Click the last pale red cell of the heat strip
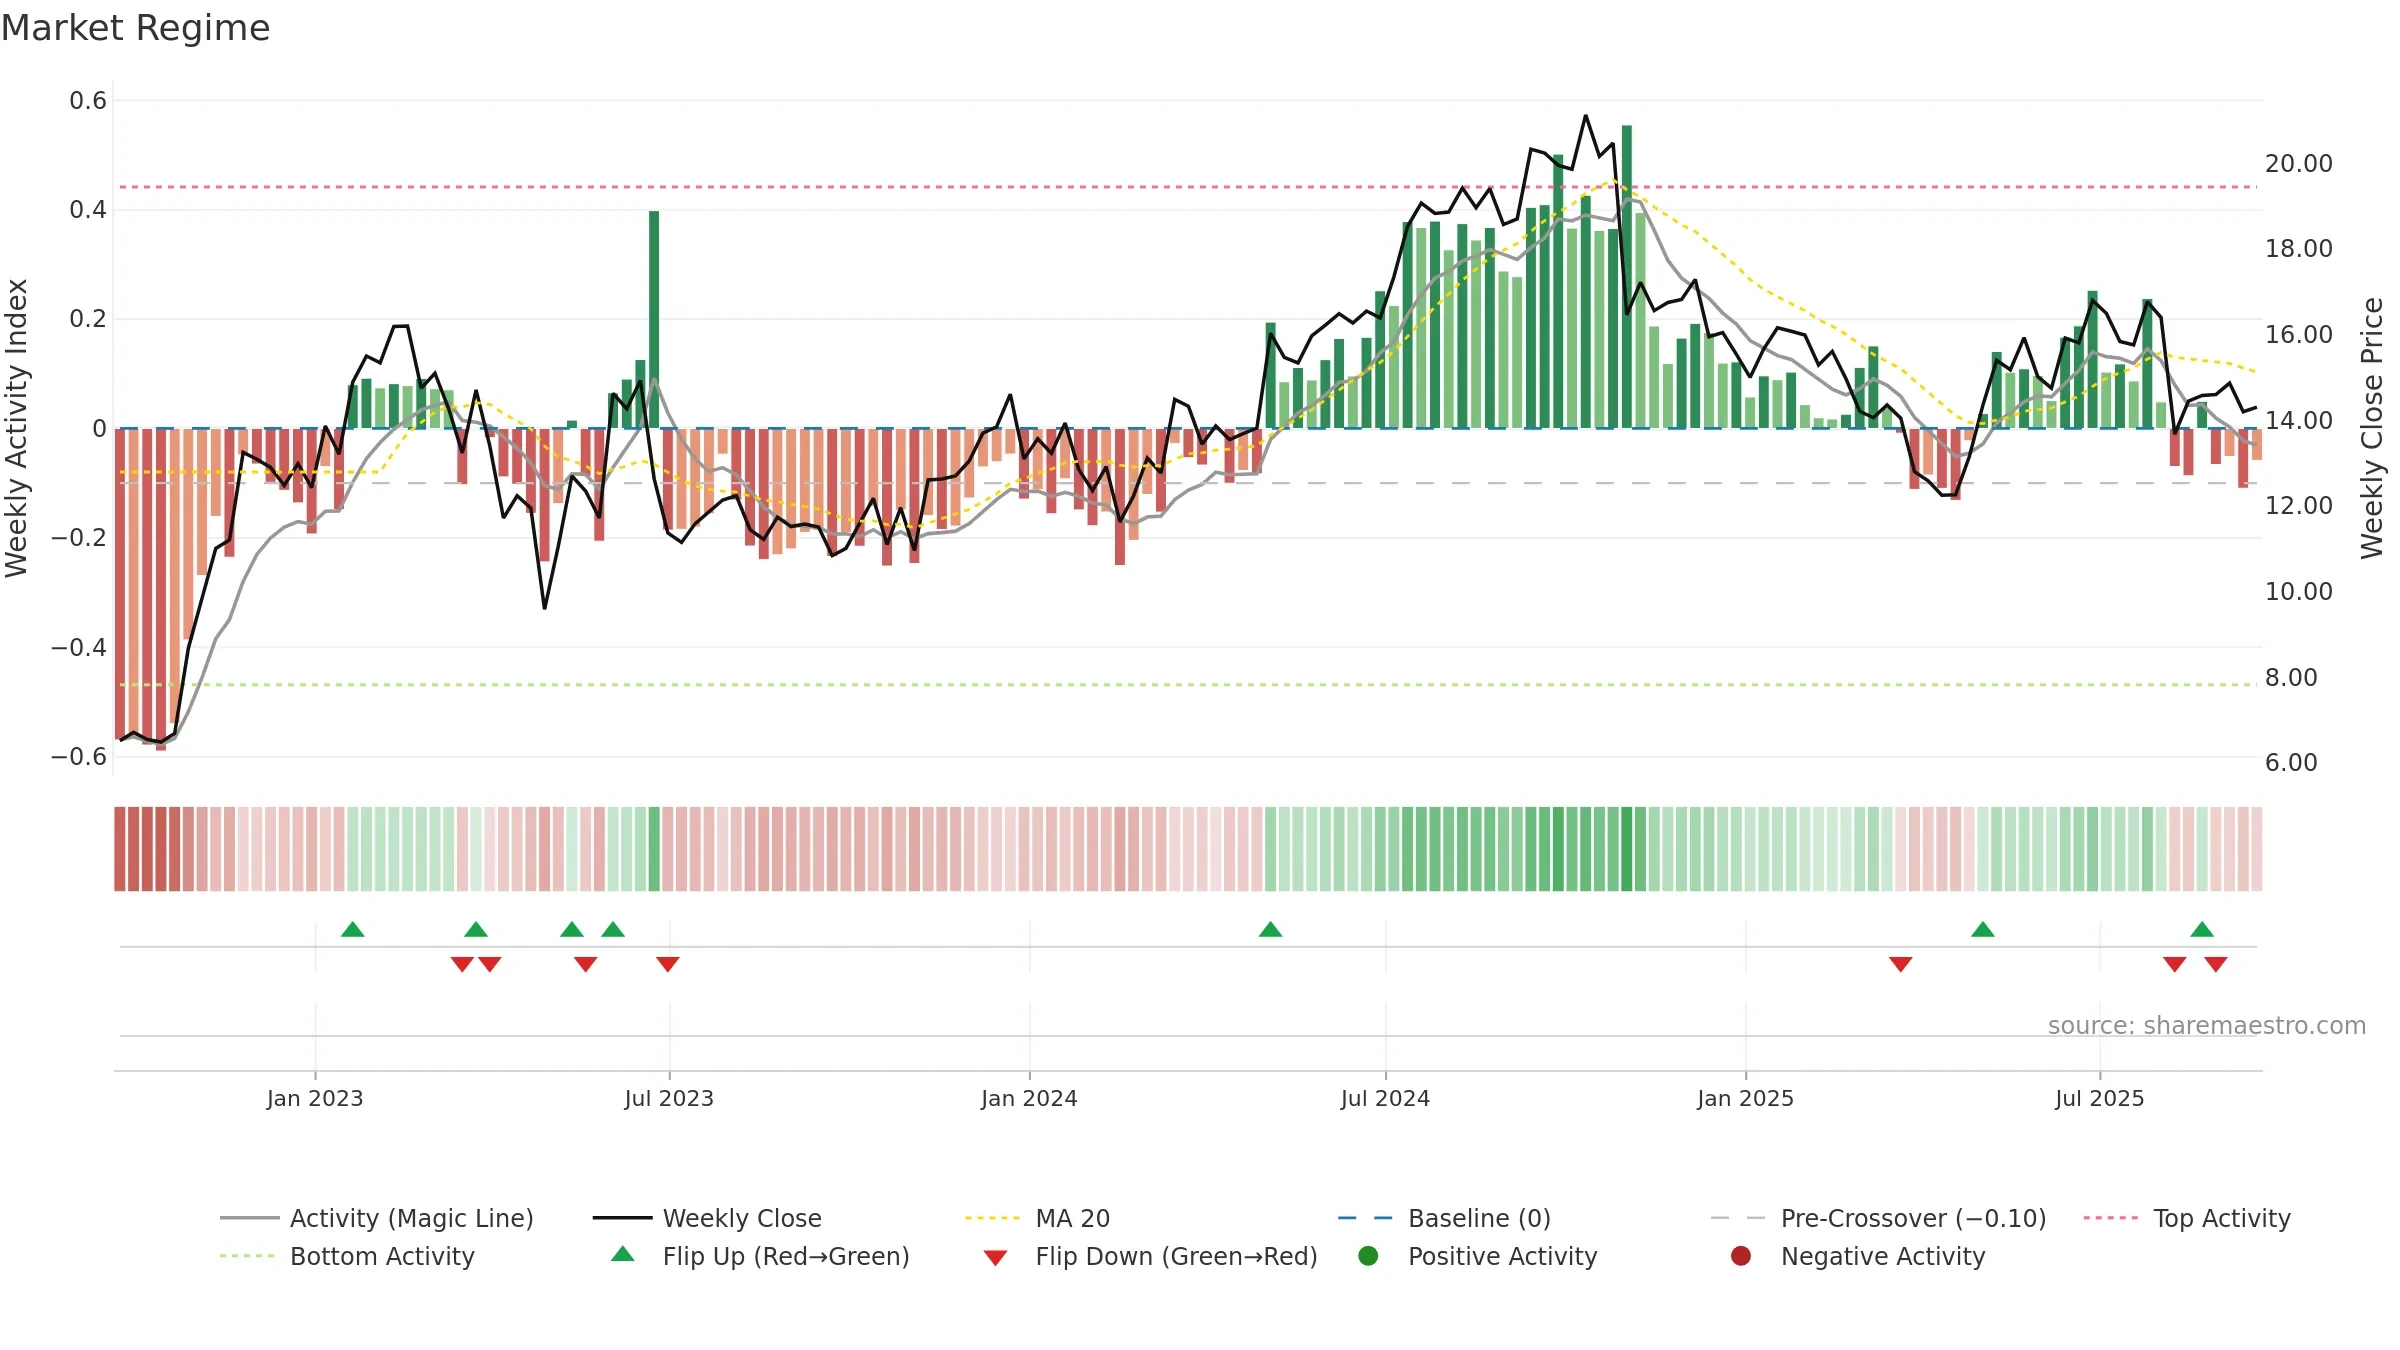 point(2257,849)
